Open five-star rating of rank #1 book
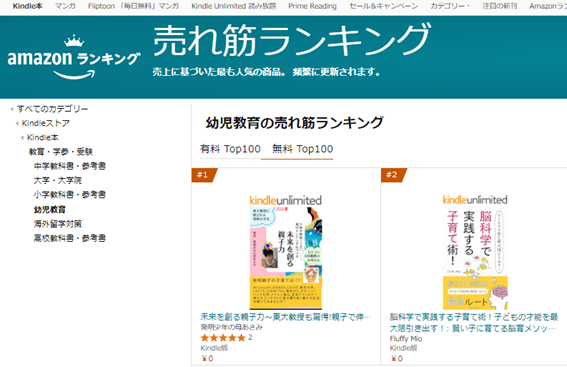The width and height of the screenshot is (567, 367). 223,338
